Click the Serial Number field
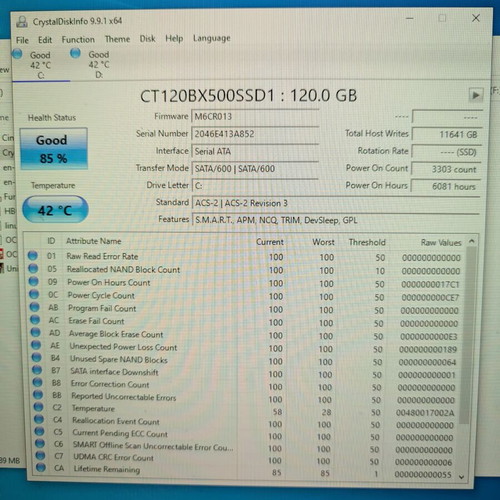Screen dimensions: 500x500 [255, 134]
